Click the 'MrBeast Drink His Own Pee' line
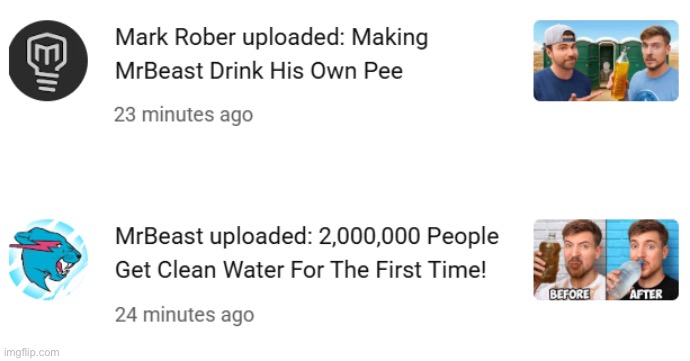Screen dimensions: 690x361 (259, 71)
